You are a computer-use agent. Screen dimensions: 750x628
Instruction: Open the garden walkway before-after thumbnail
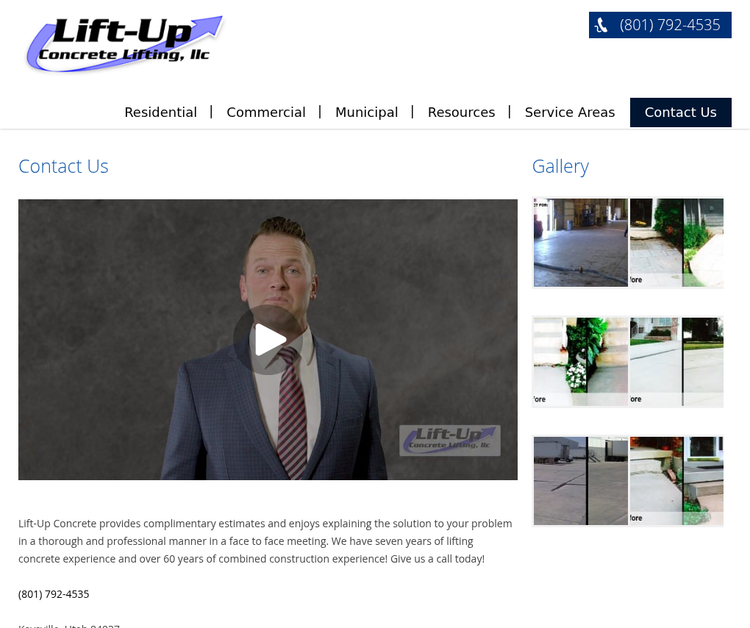point(676,242)
